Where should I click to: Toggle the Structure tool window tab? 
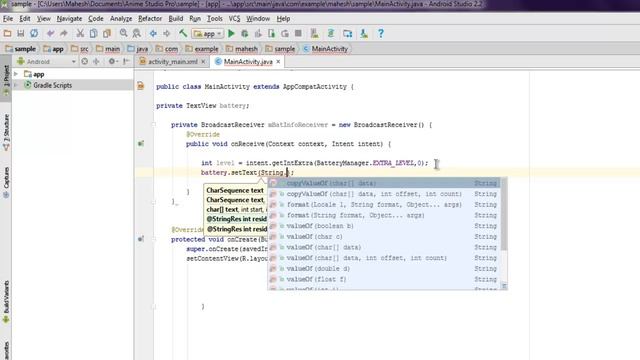[6, 133]
